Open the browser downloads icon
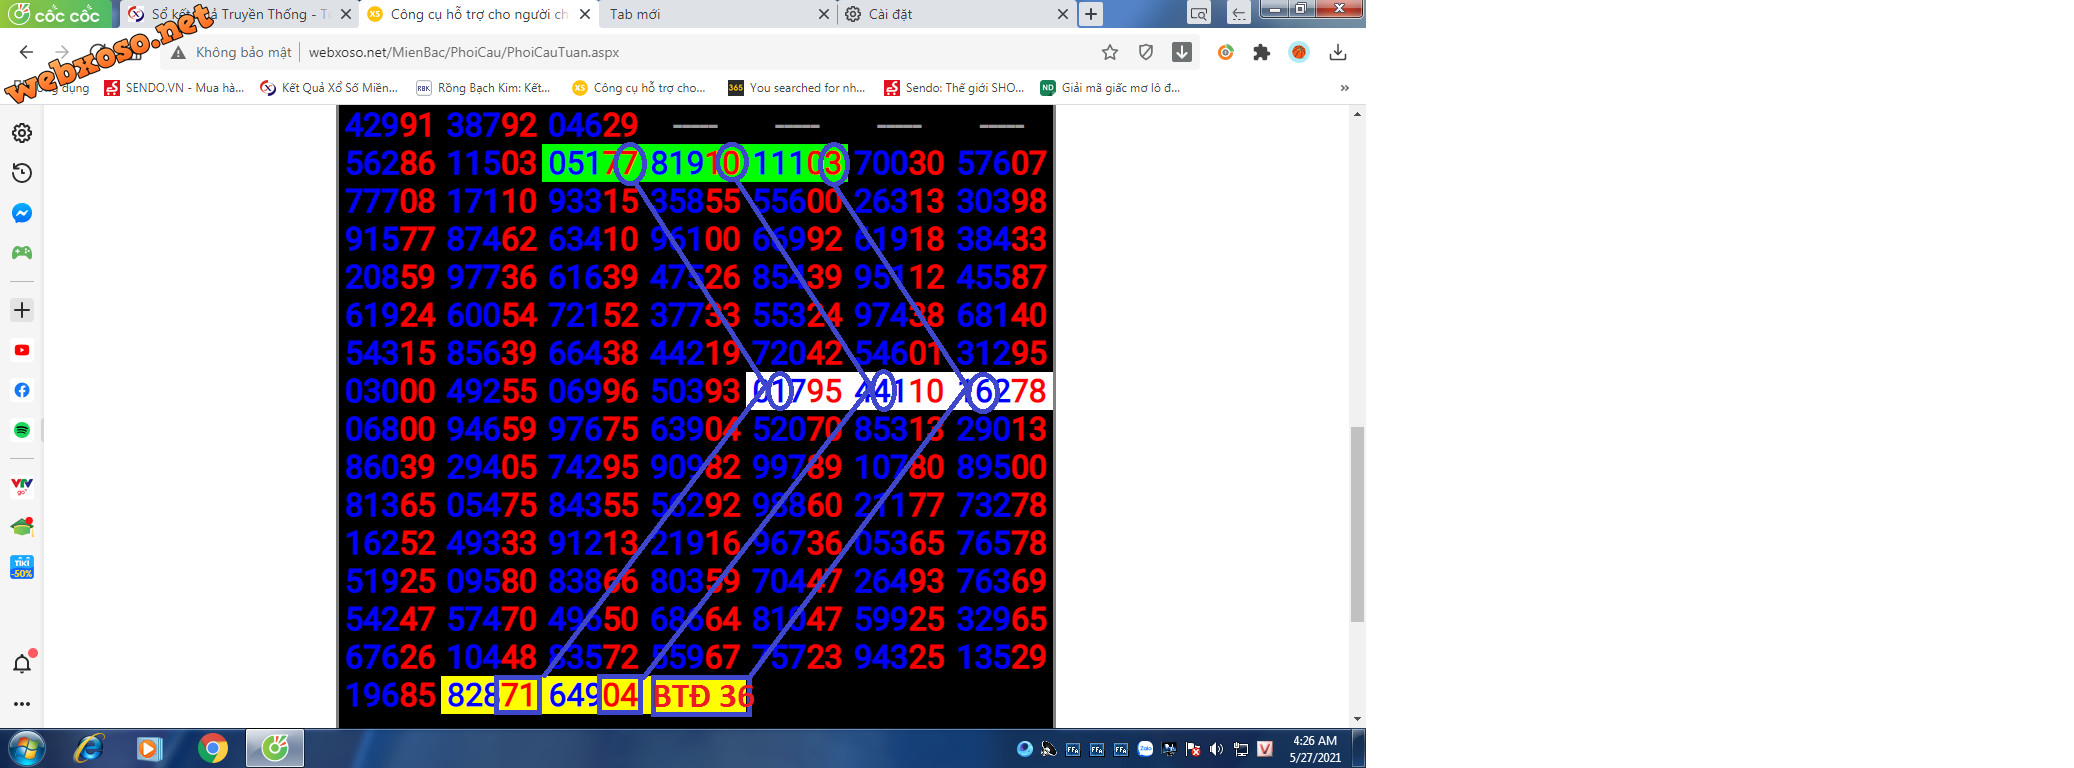 (1337, 52)
